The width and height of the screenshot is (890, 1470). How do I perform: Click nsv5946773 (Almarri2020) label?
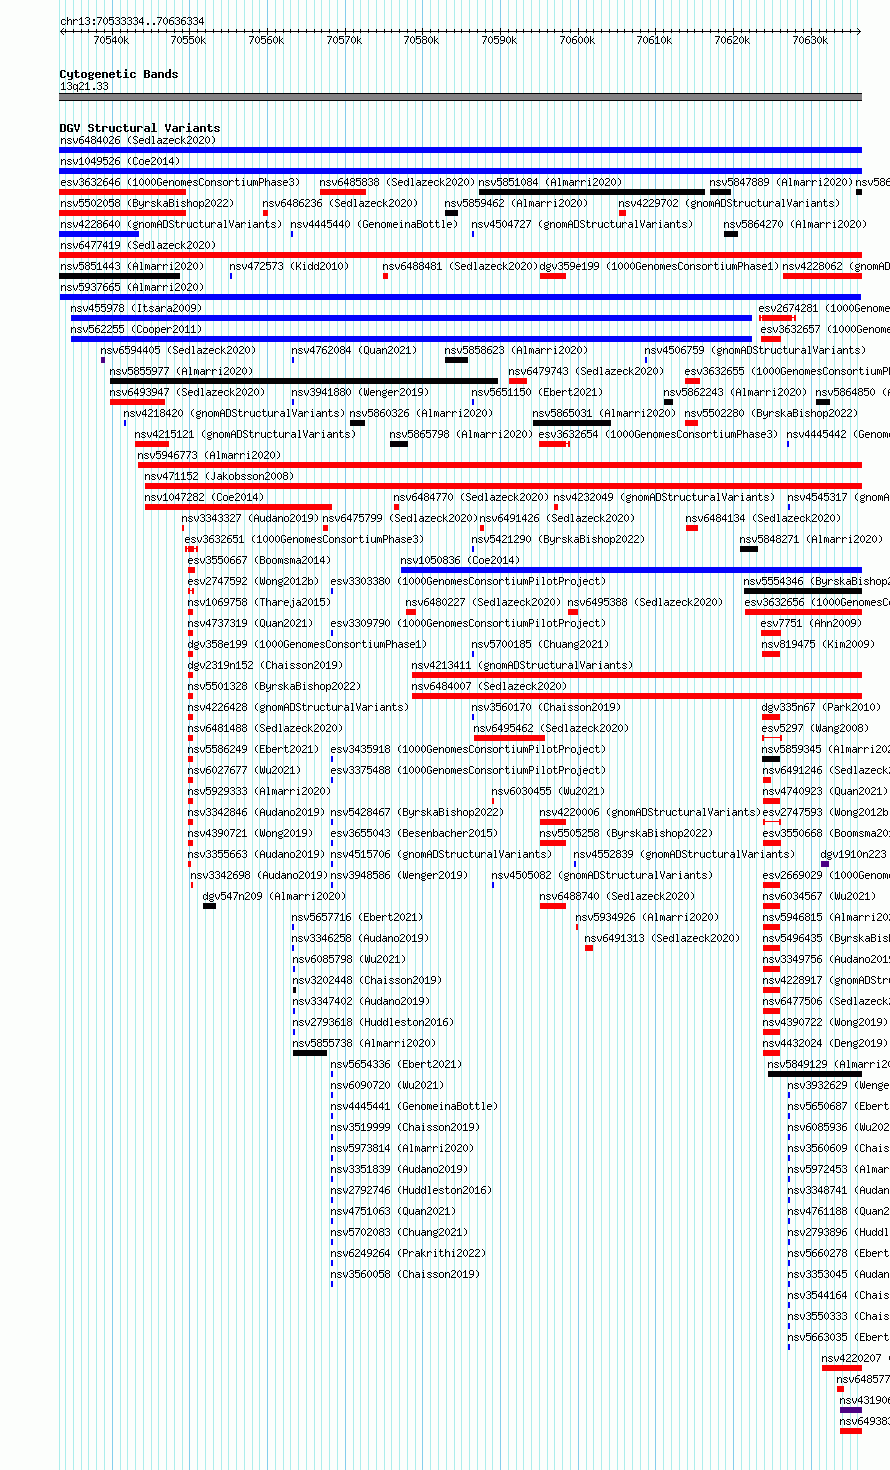point(209,455)
